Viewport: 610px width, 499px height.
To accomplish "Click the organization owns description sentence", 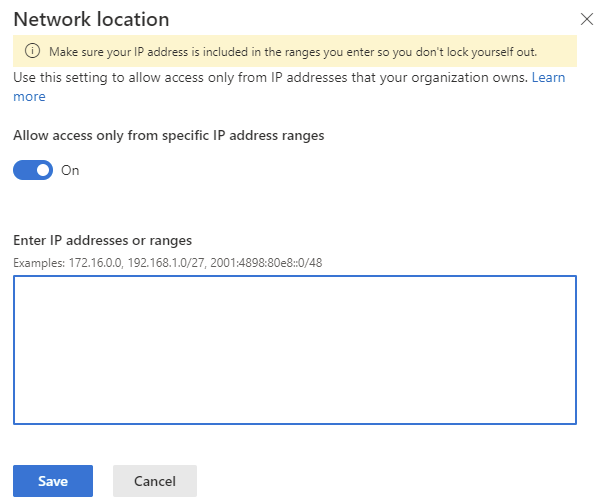I will point(440,77).
